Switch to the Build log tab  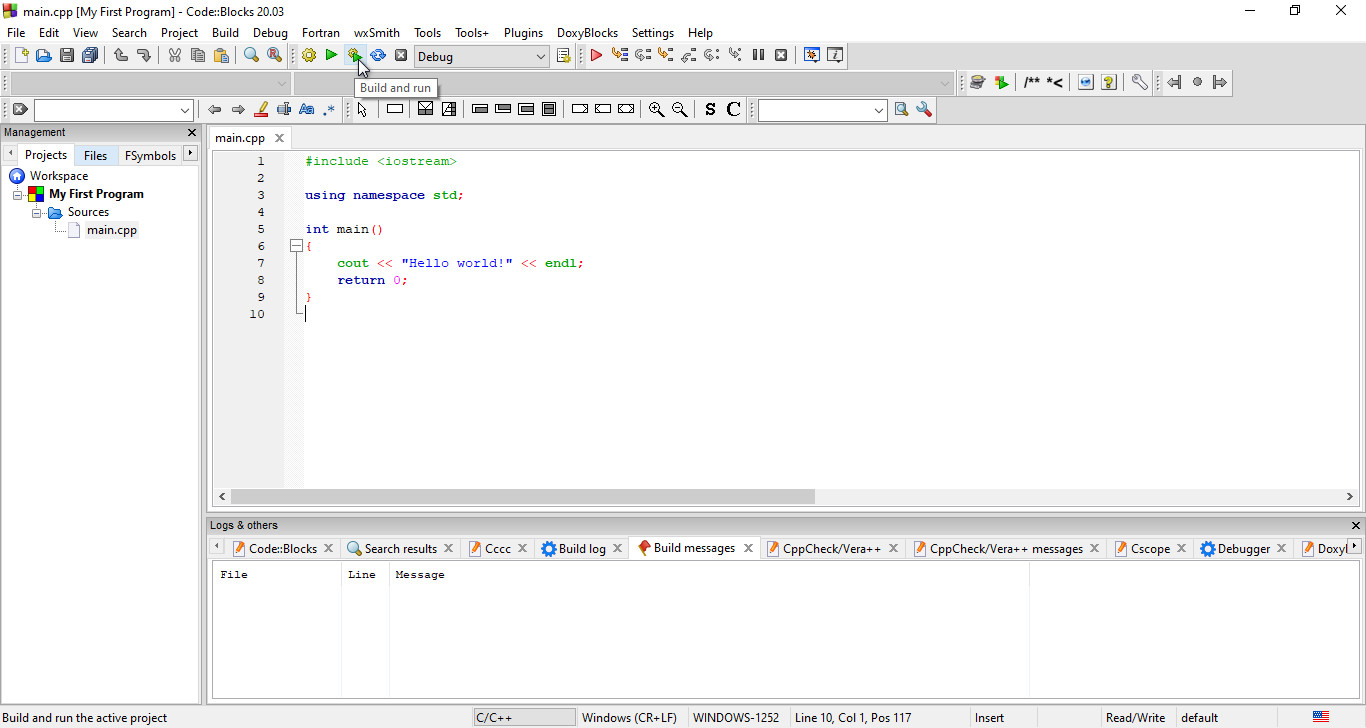point(581,547)
